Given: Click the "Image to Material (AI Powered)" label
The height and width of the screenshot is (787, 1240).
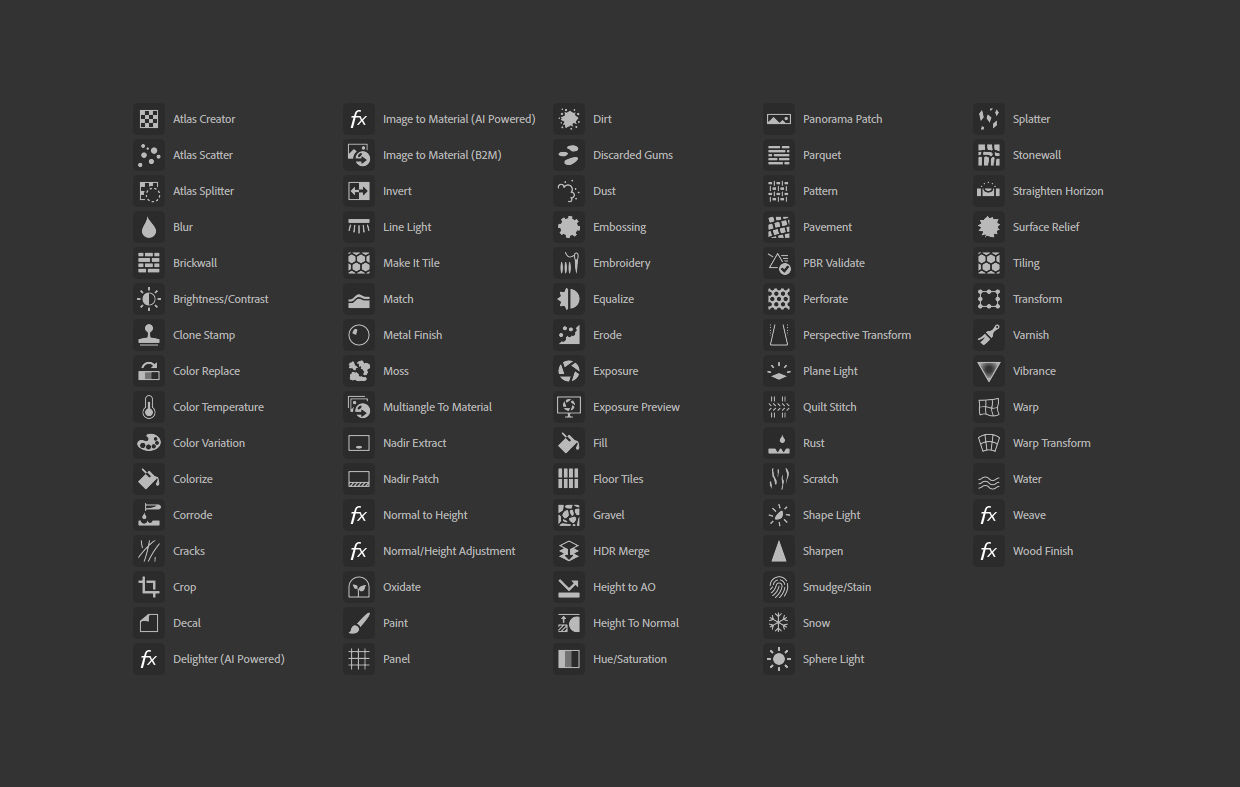Looking at the screenshot, I should click(x=459, y=119).
